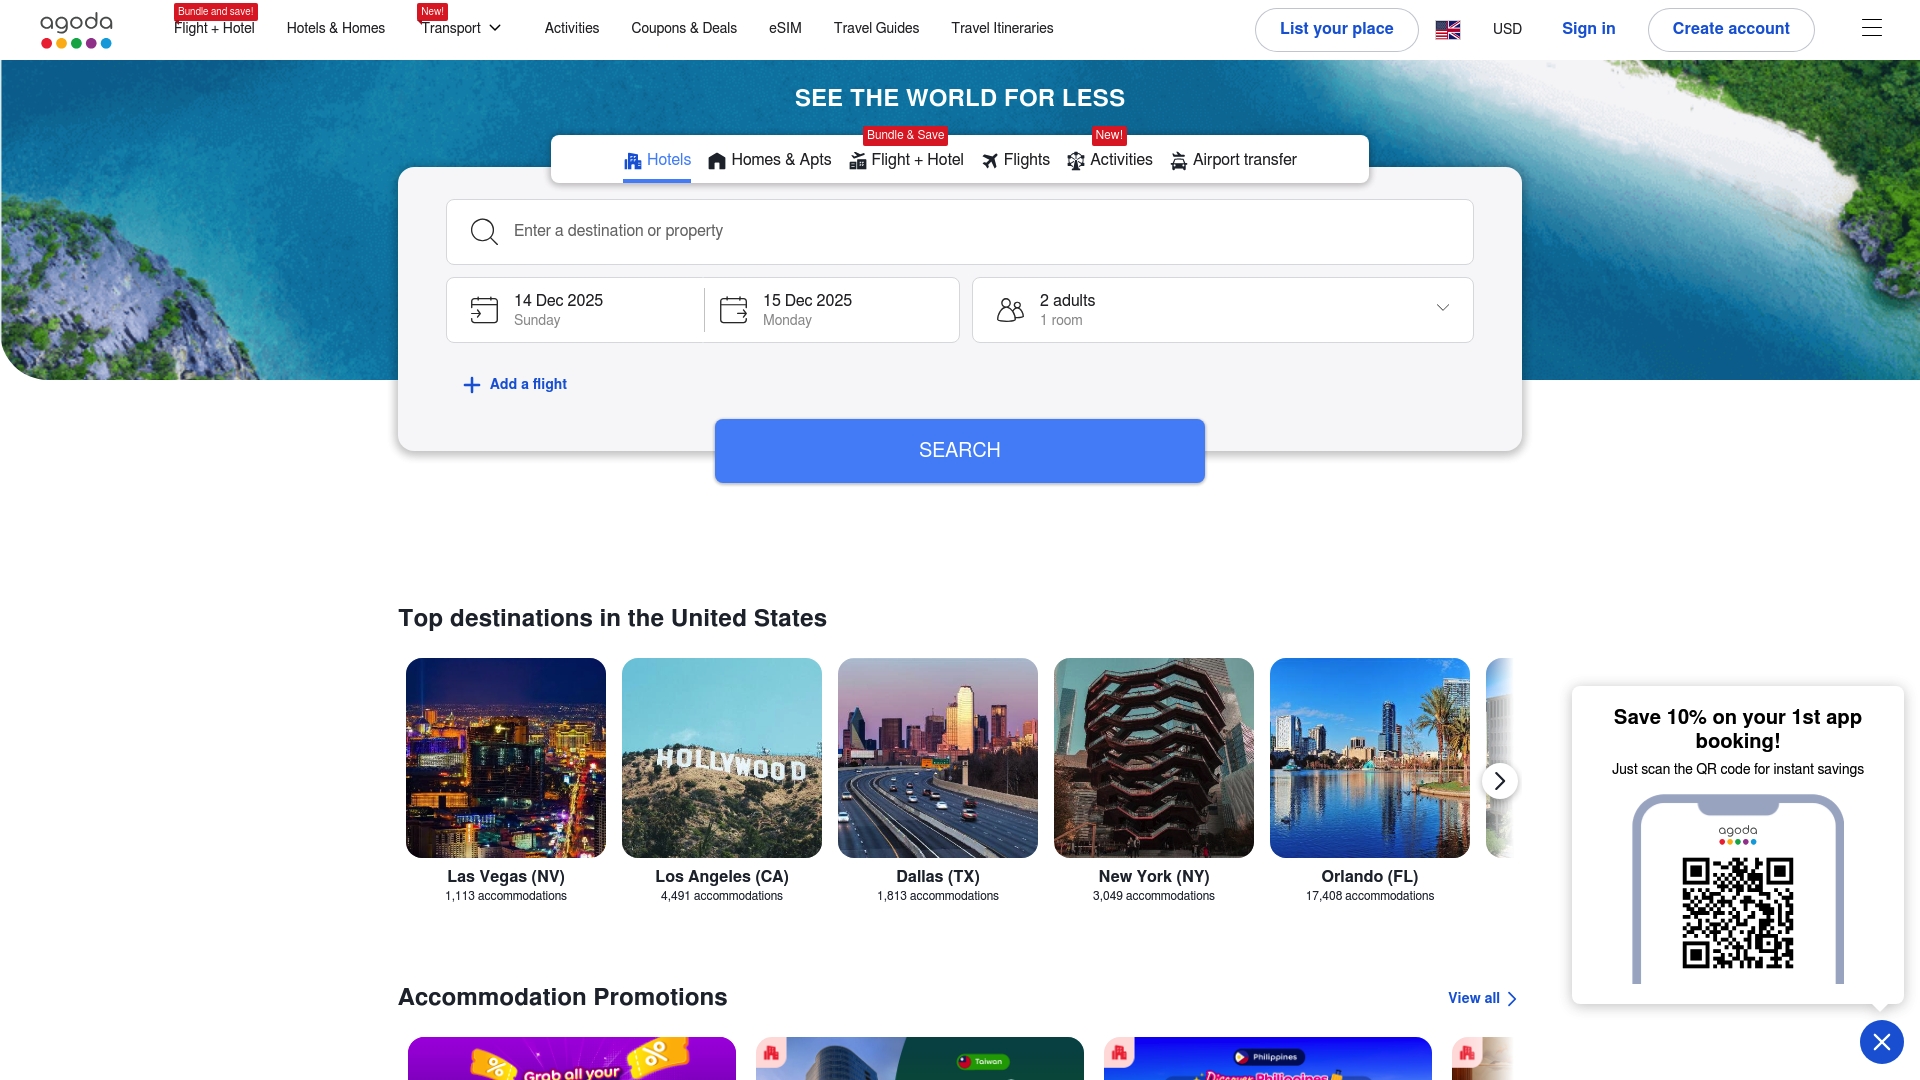Open Airport transfer search icon
The image size is (1920, 1080).
point(1178,160)
